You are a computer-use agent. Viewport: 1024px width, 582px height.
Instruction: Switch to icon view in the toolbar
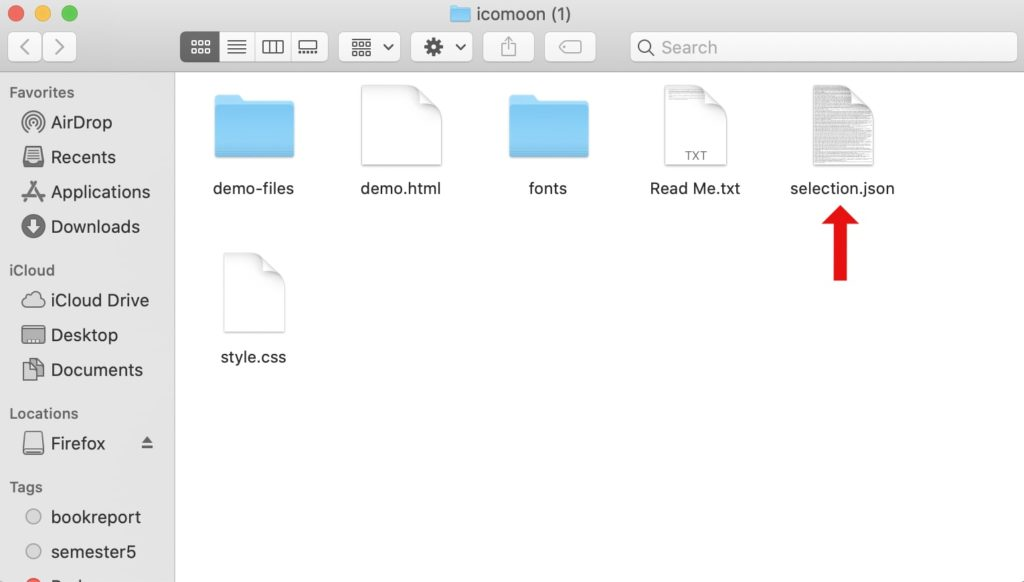pyautogui.click(x=199, y=46)
